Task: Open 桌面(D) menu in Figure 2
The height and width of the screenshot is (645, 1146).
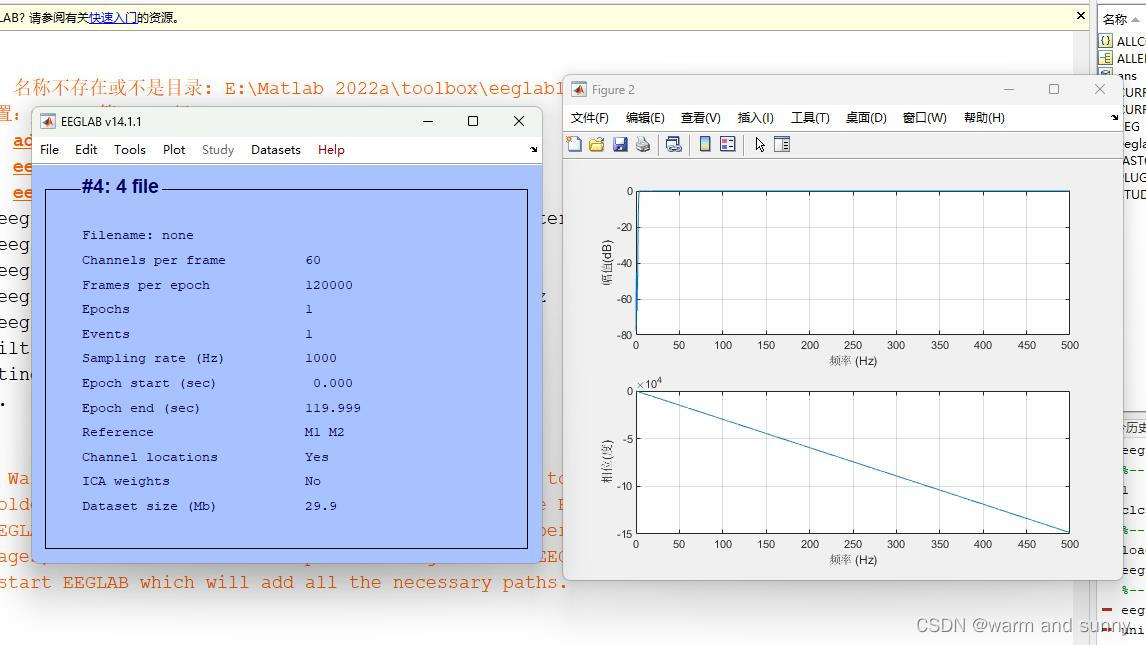Action: click(x=866, y=118)
